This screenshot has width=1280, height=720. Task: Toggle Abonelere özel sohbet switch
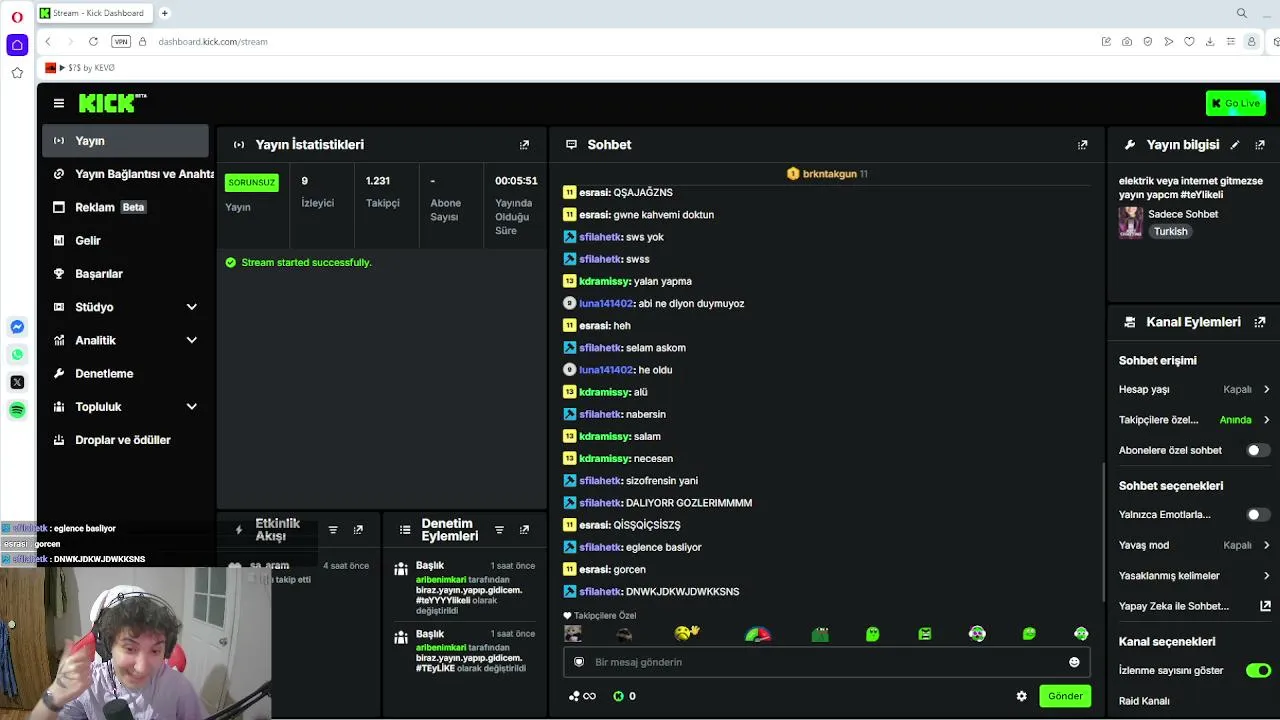pos(1258,450)
